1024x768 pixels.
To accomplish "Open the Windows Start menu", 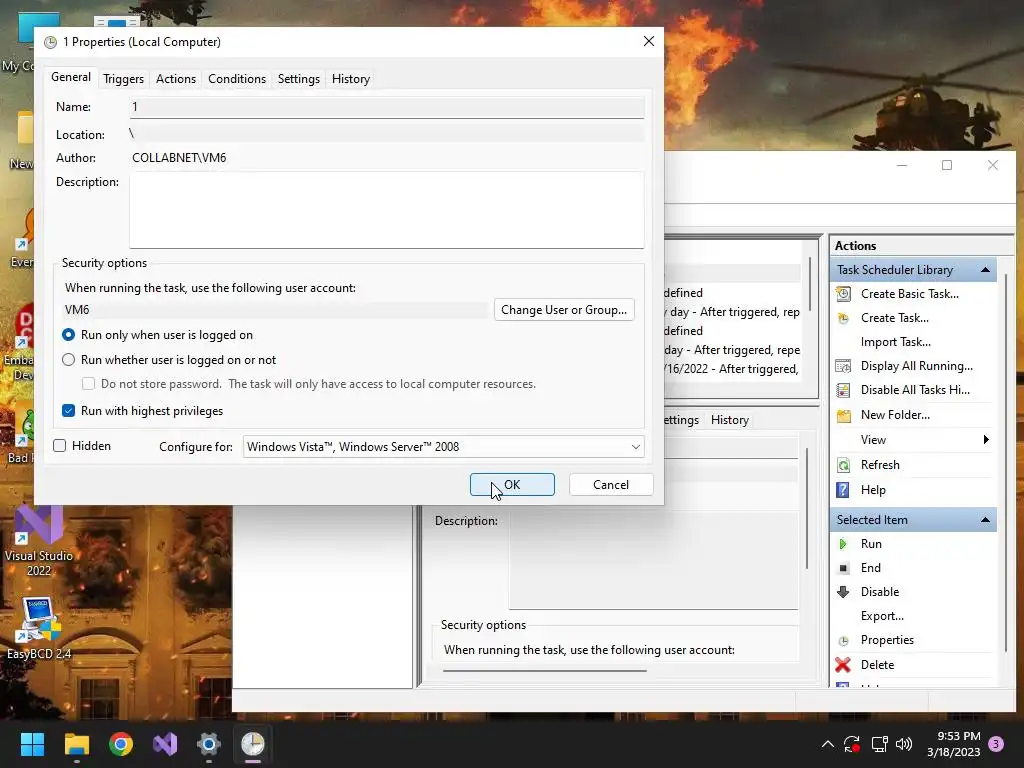I will [x=32, y=744].
